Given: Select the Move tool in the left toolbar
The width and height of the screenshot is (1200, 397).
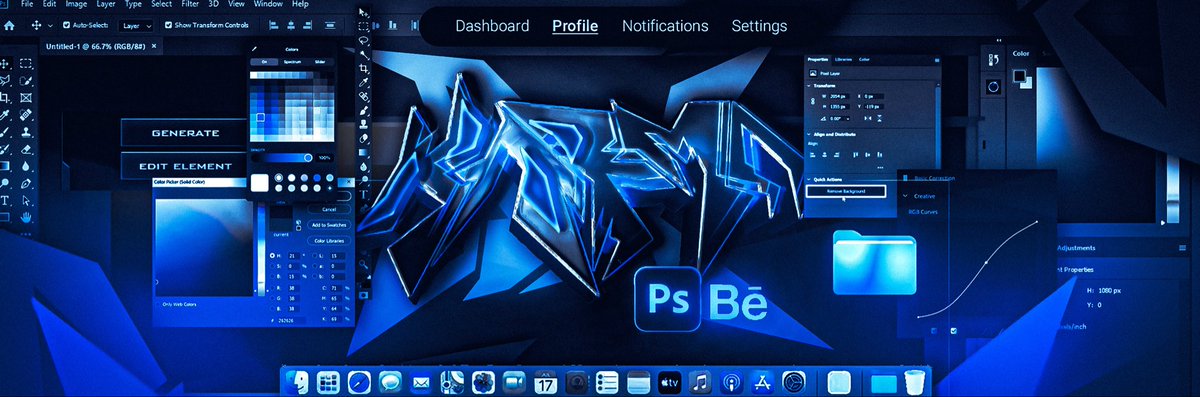Looking at the screenshot, I should pos(5,64).
